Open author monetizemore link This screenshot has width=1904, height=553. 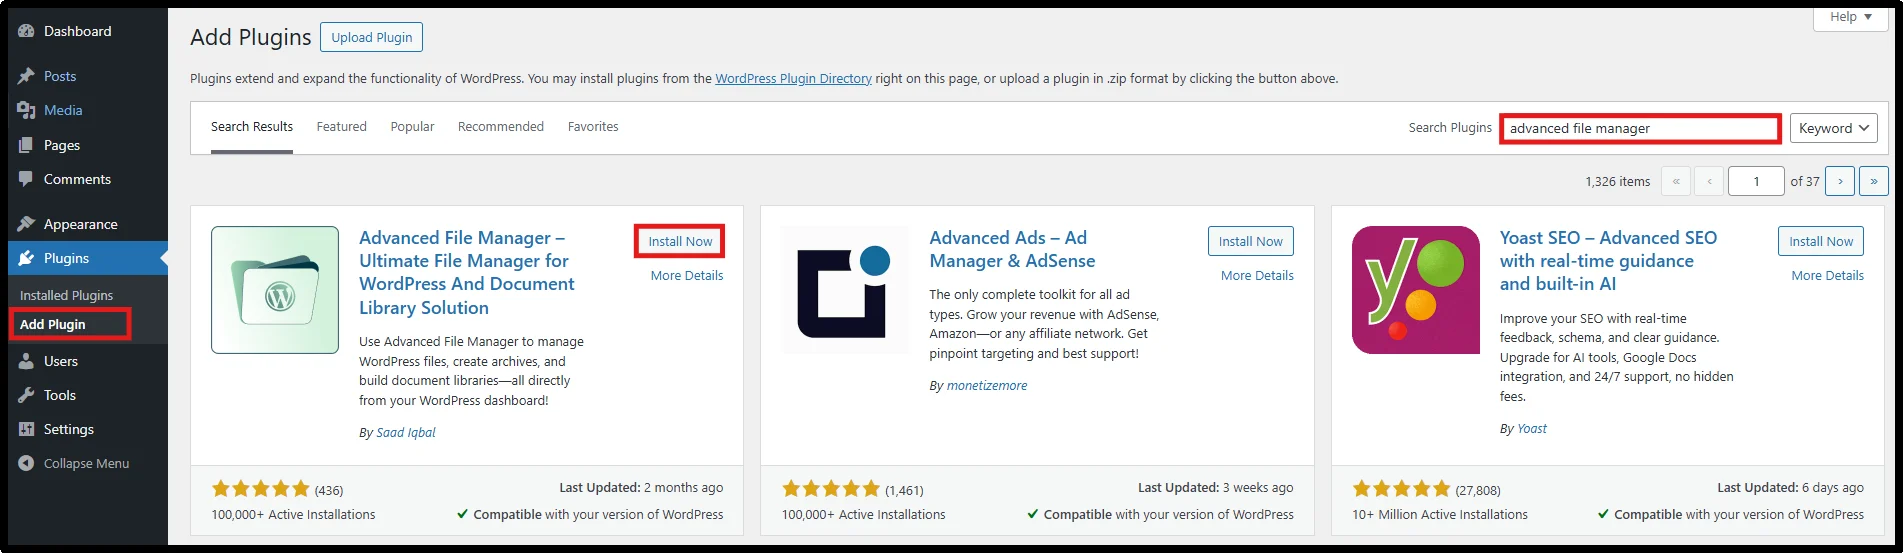[987, 385]
